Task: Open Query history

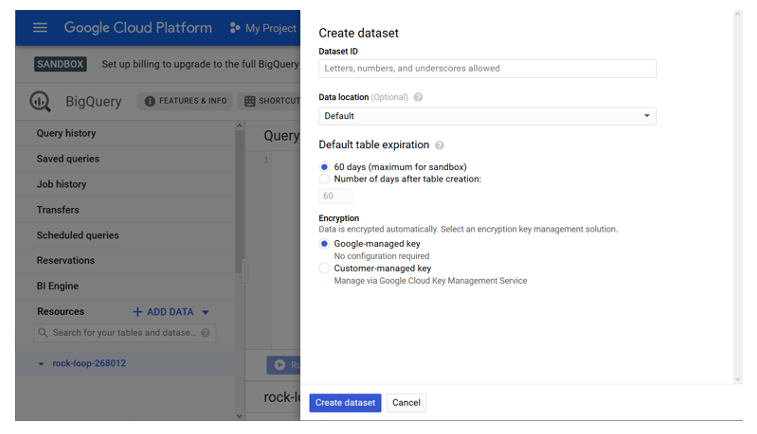Action: 66,133
